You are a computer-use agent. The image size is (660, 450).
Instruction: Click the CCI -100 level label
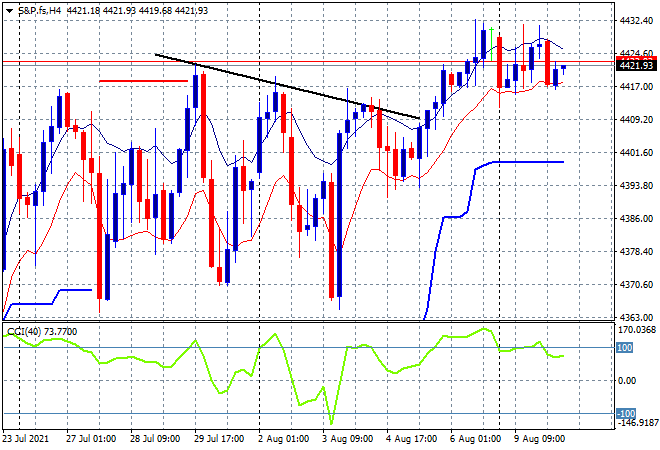pyautogui.click(x=626, y=413)
